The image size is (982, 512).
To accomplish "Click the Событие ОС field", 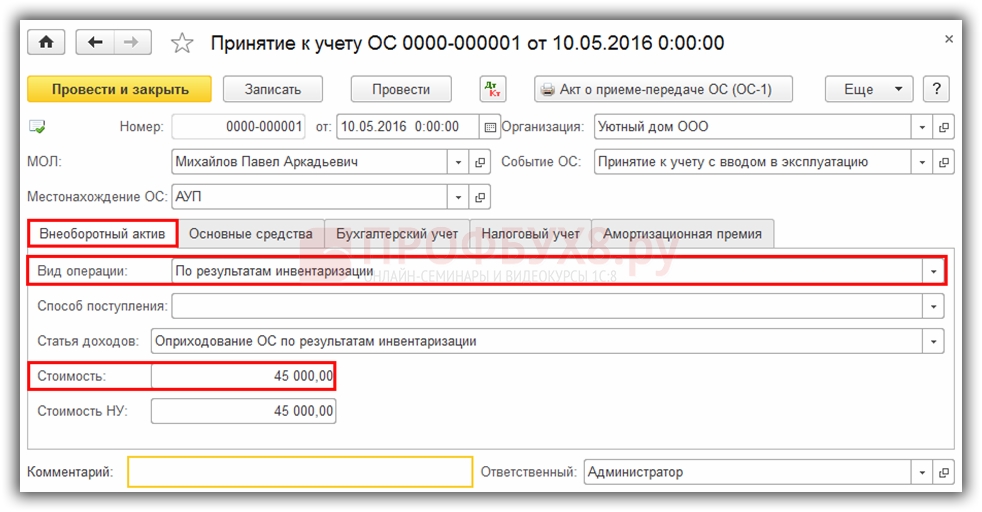I will pos(752,162).
